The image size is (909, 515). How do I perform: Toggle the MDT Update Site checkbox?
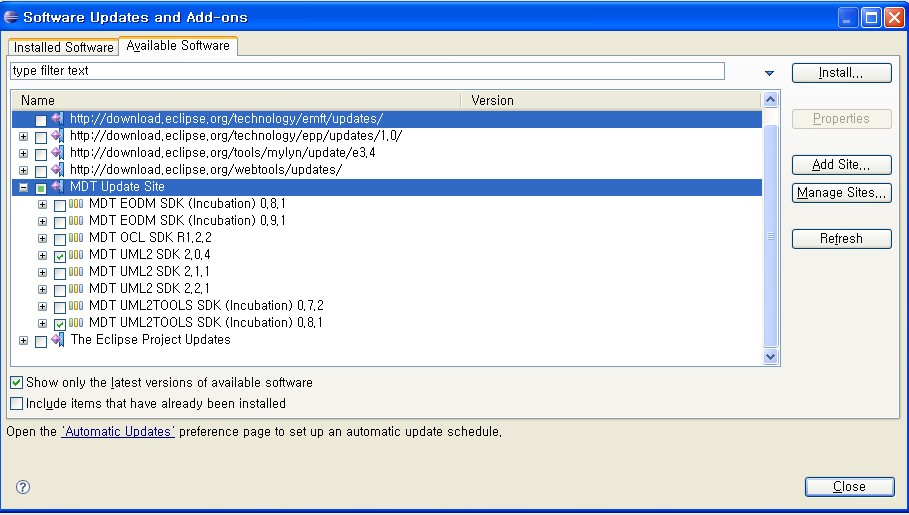point(41,188)
